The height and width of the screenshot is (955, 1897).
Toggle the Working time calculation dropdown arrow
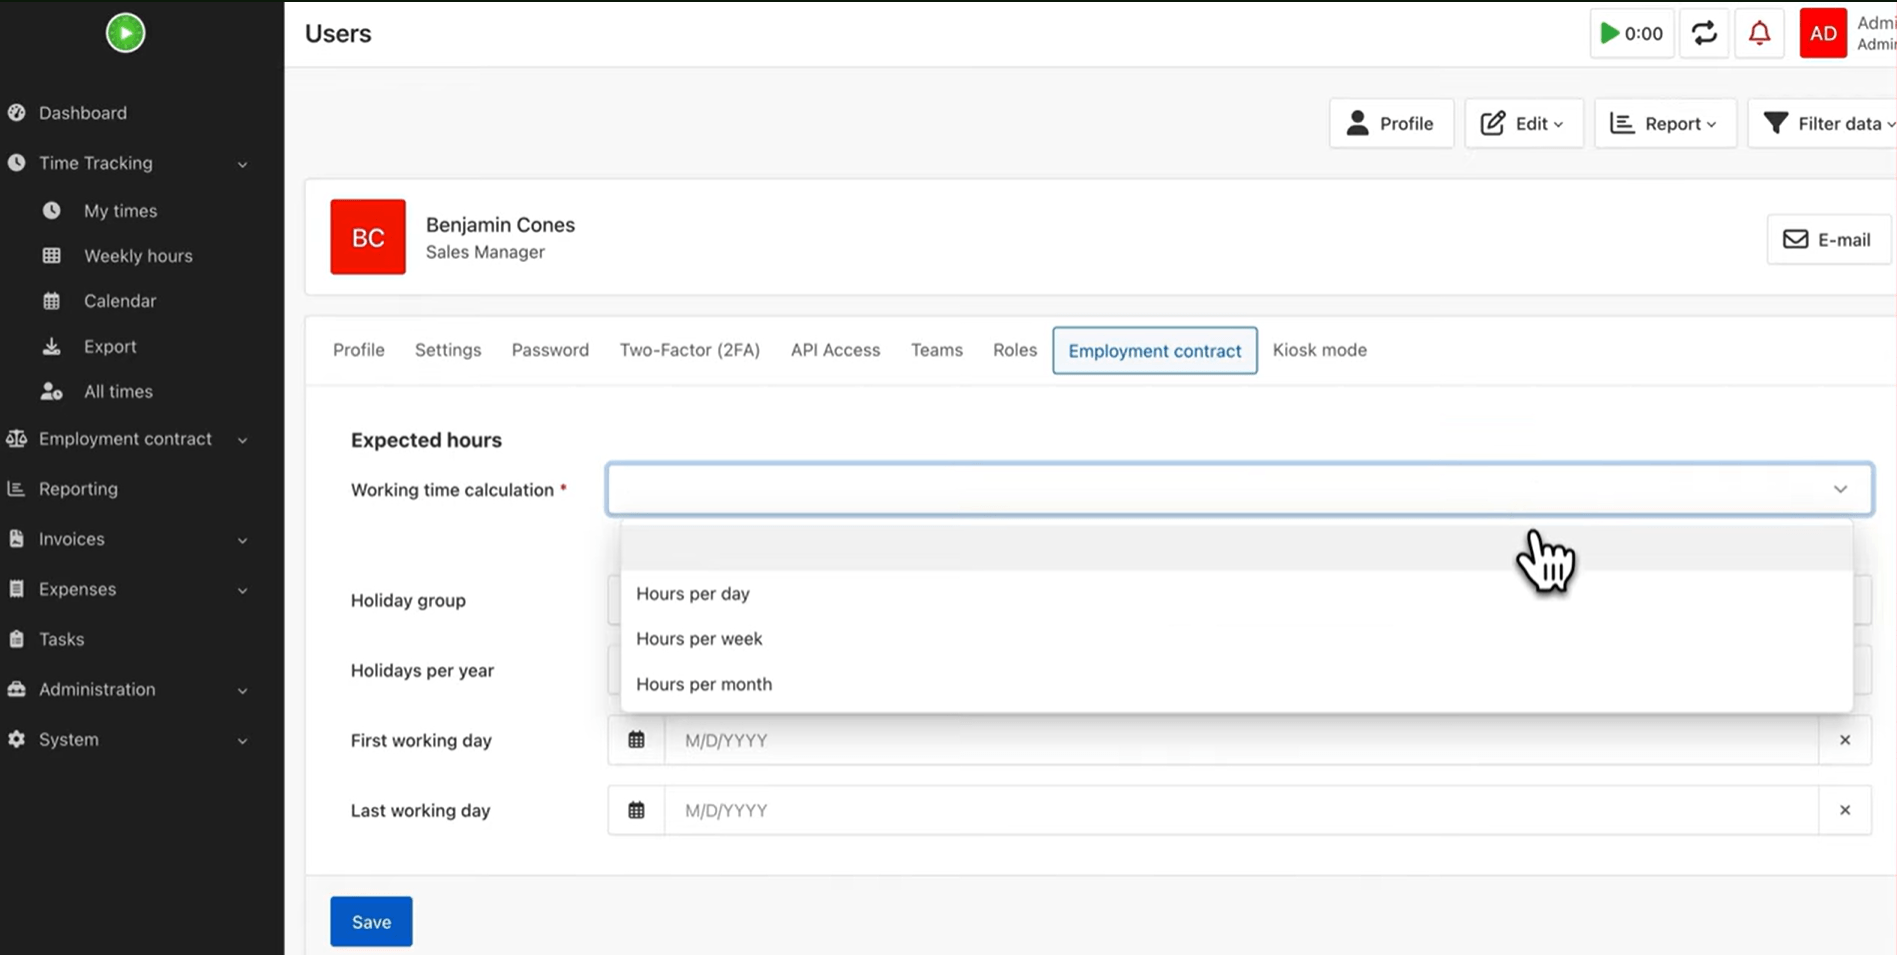[1840, 489]
